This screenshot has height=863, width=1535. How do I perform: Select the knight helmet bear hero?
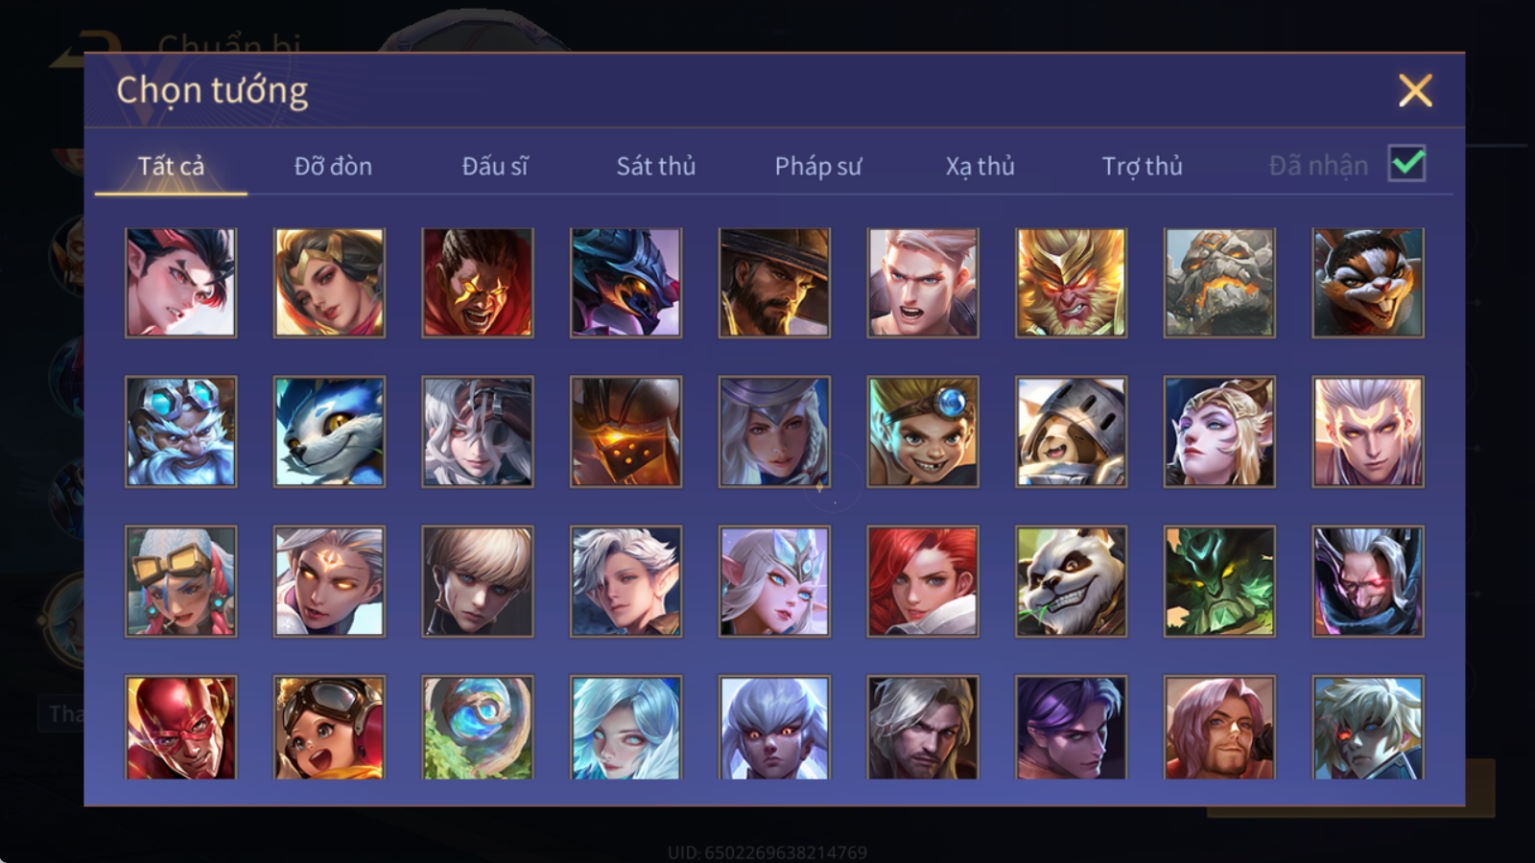(x=1071, y=432)
